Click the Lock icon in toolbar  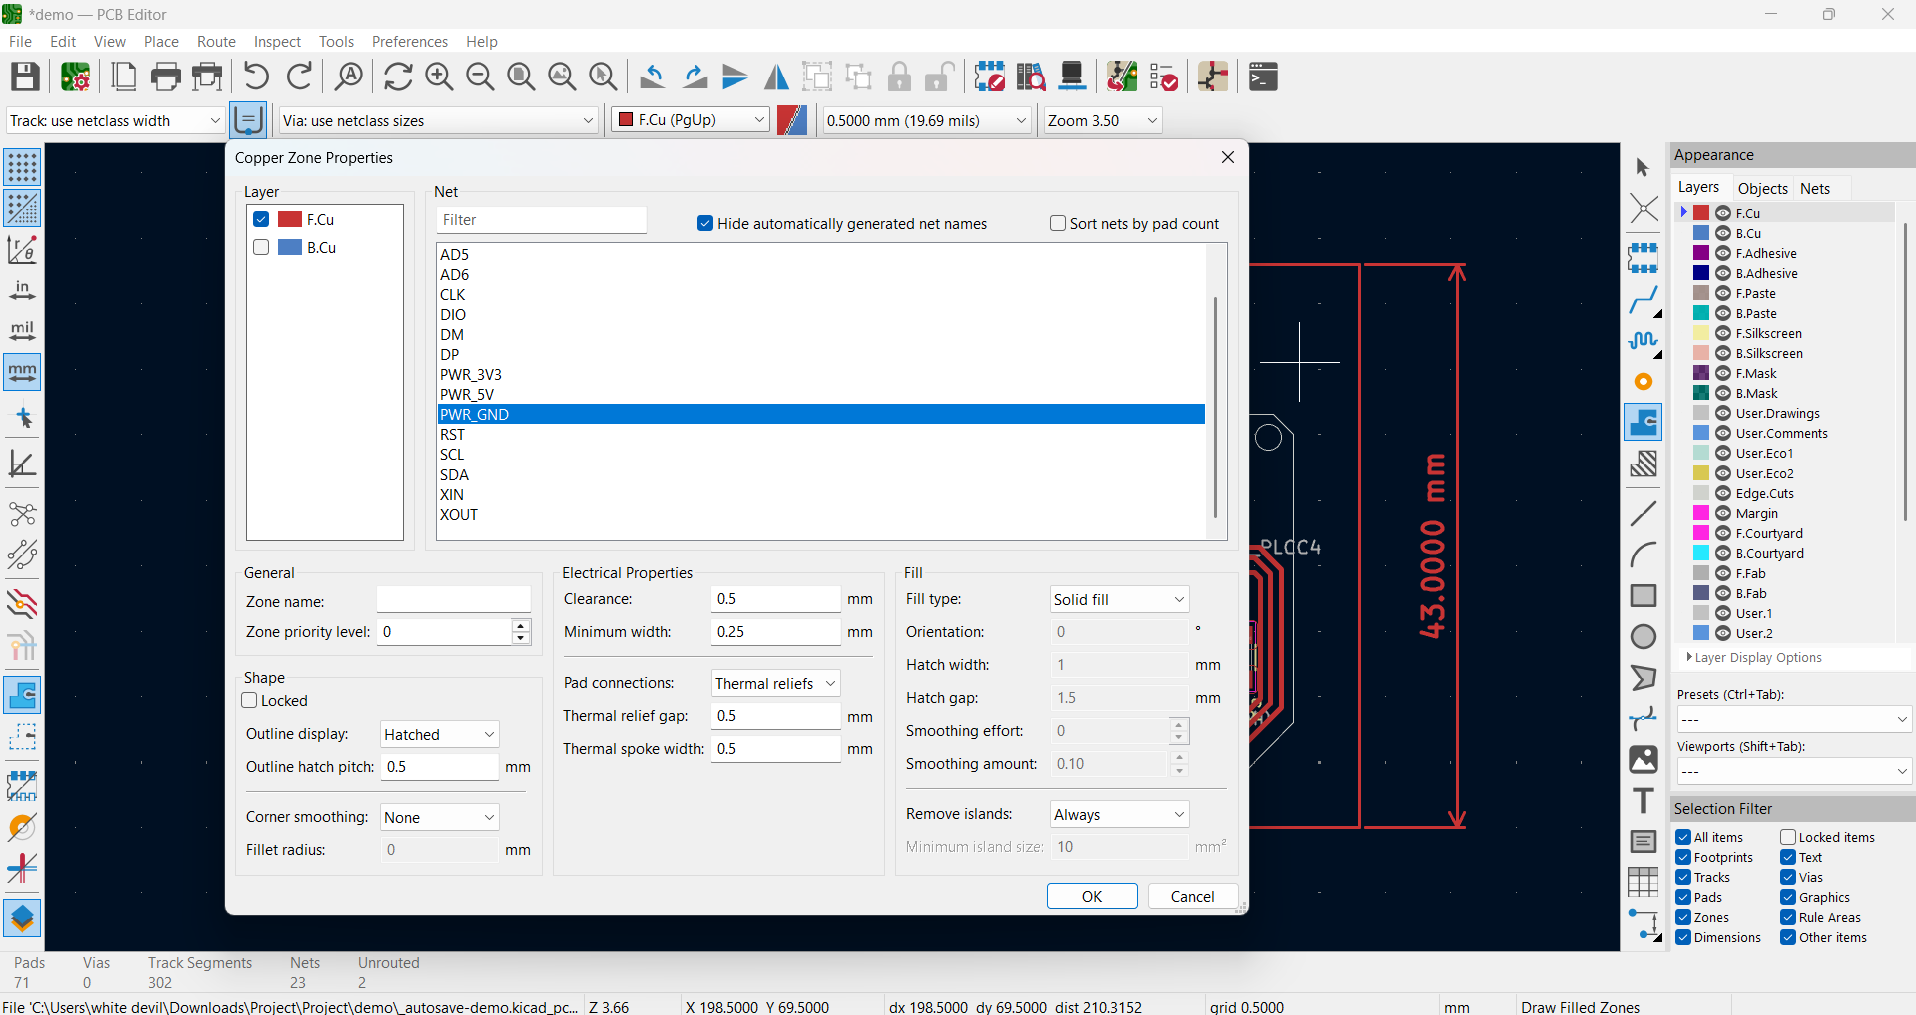pos(900,77)
